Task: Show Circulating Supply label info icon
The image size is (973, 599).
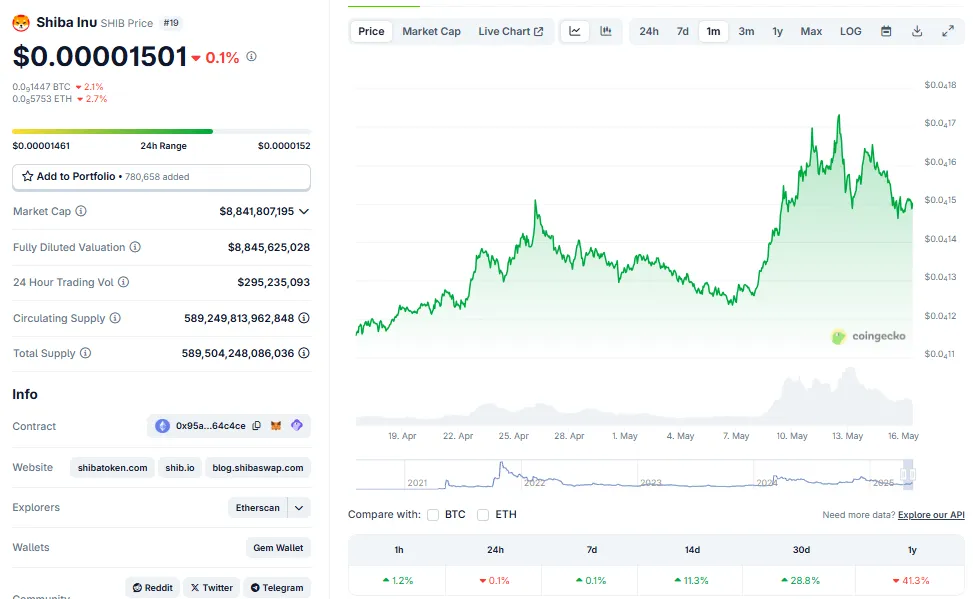Action: click(115, 318)
